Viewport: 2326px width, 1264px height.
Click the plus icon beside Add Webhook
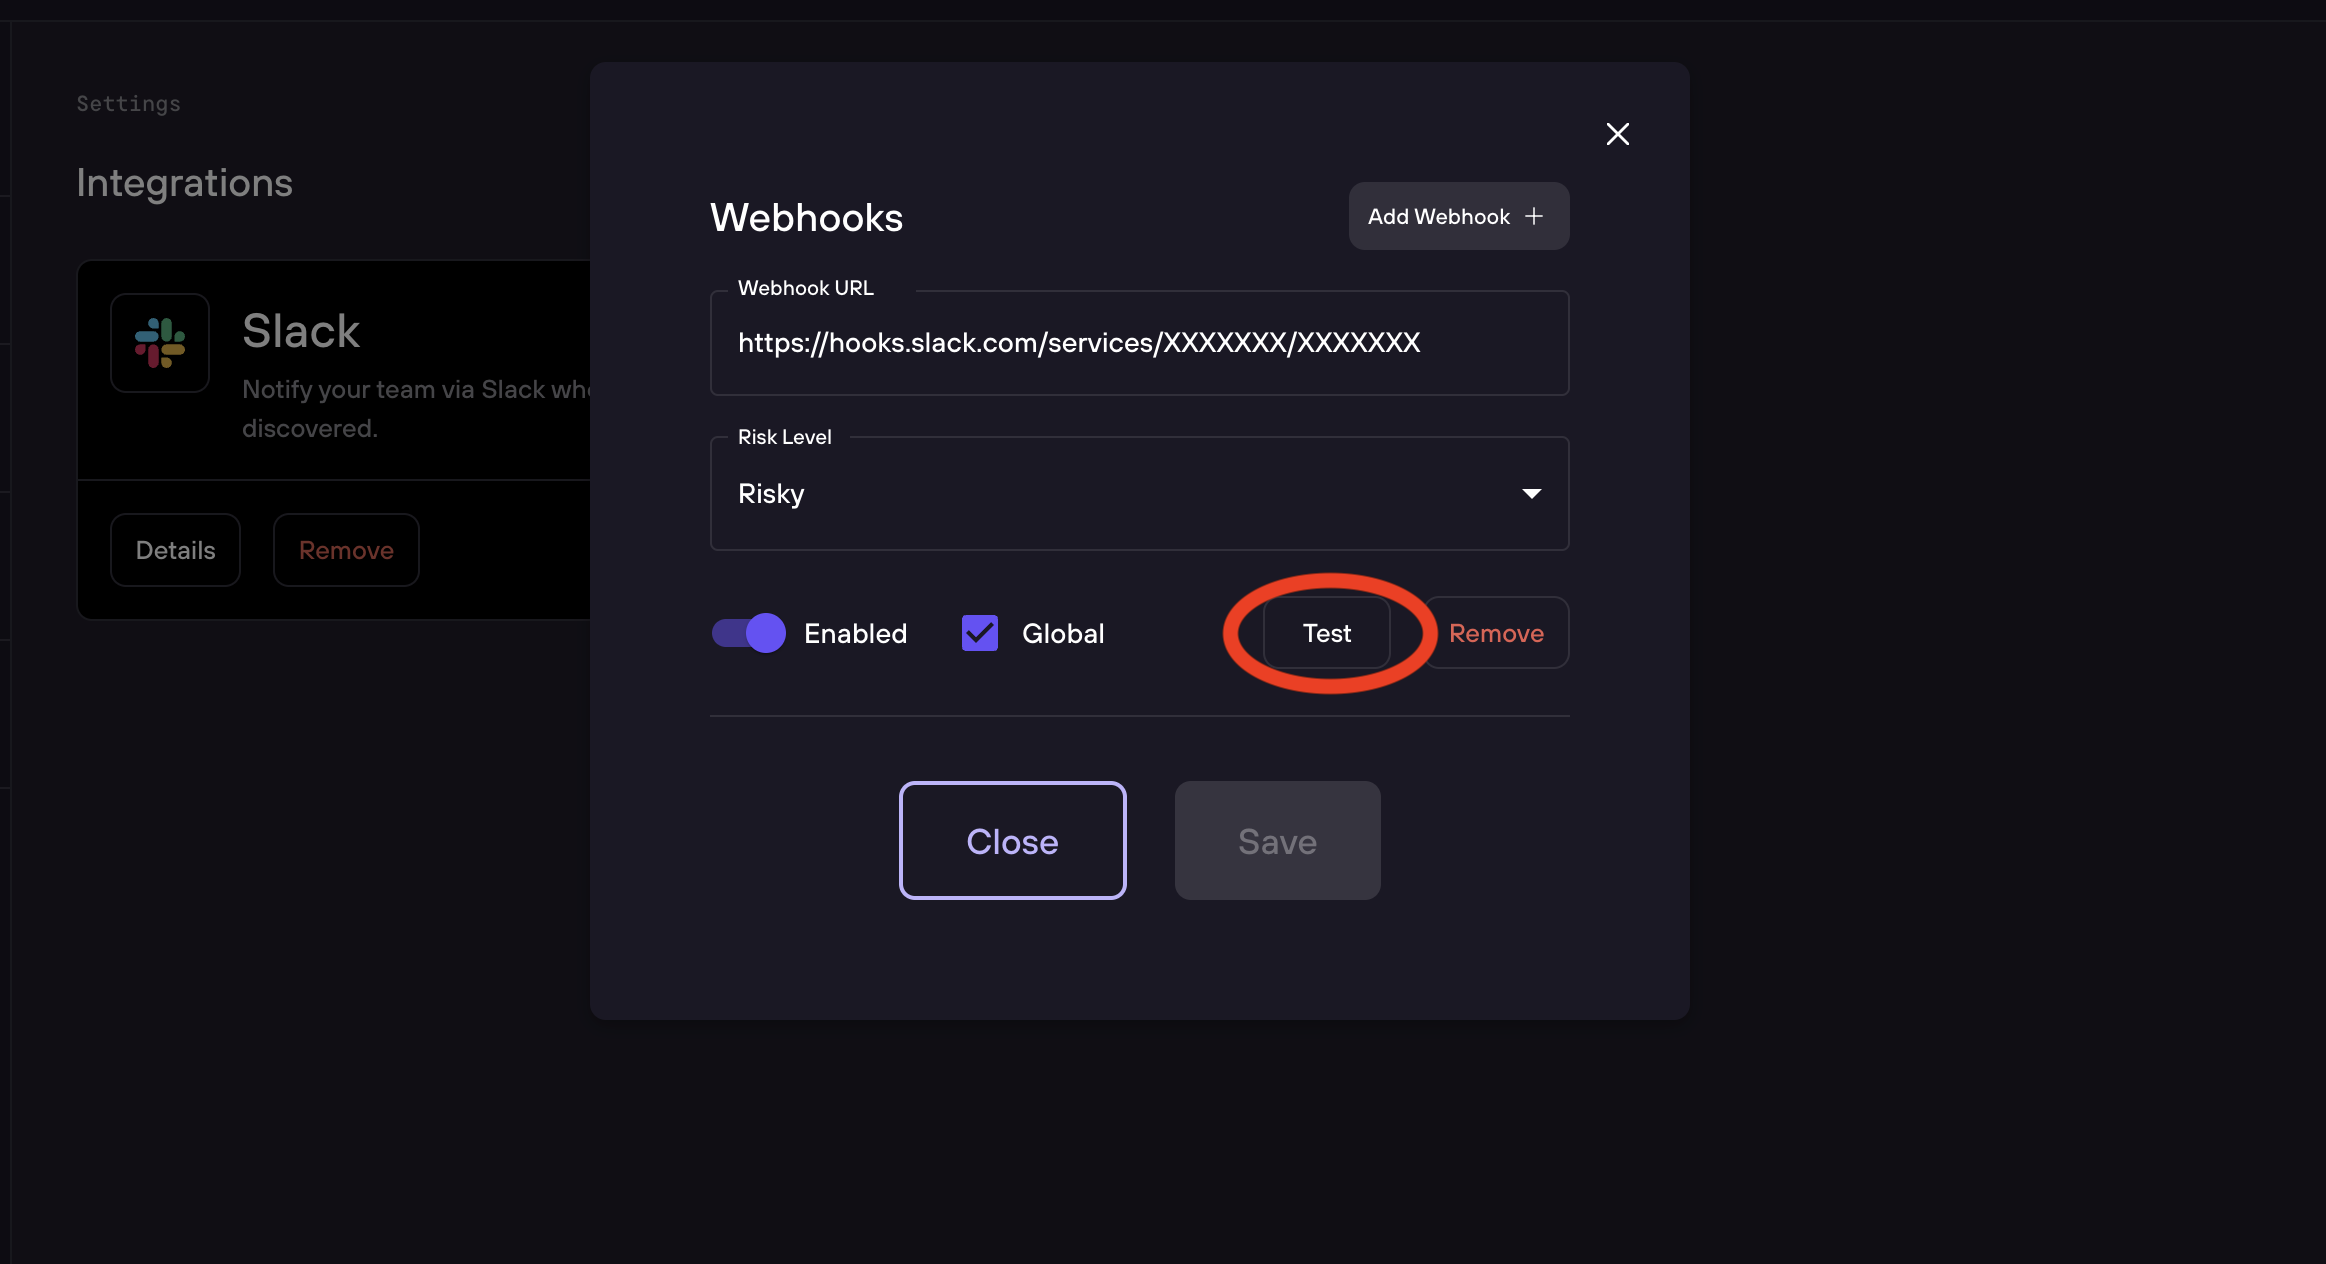(x=1534, y=216)
